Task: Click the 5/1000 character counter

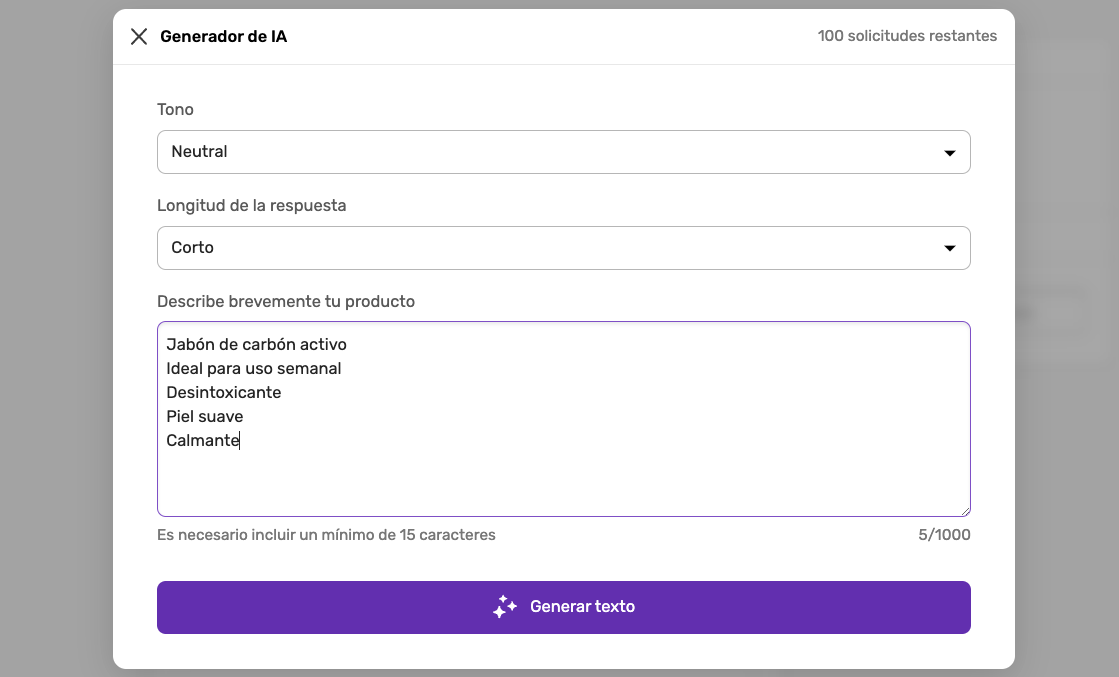Action: coord(944,535)
